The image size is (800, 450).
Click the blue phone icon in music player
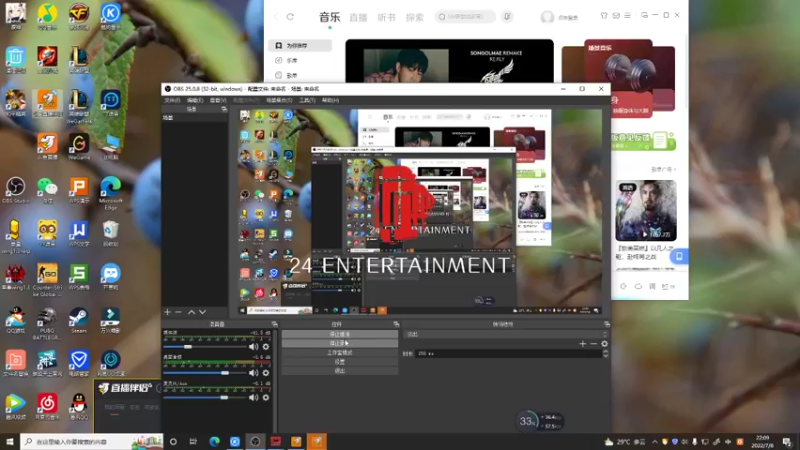(x=679, y=256)
